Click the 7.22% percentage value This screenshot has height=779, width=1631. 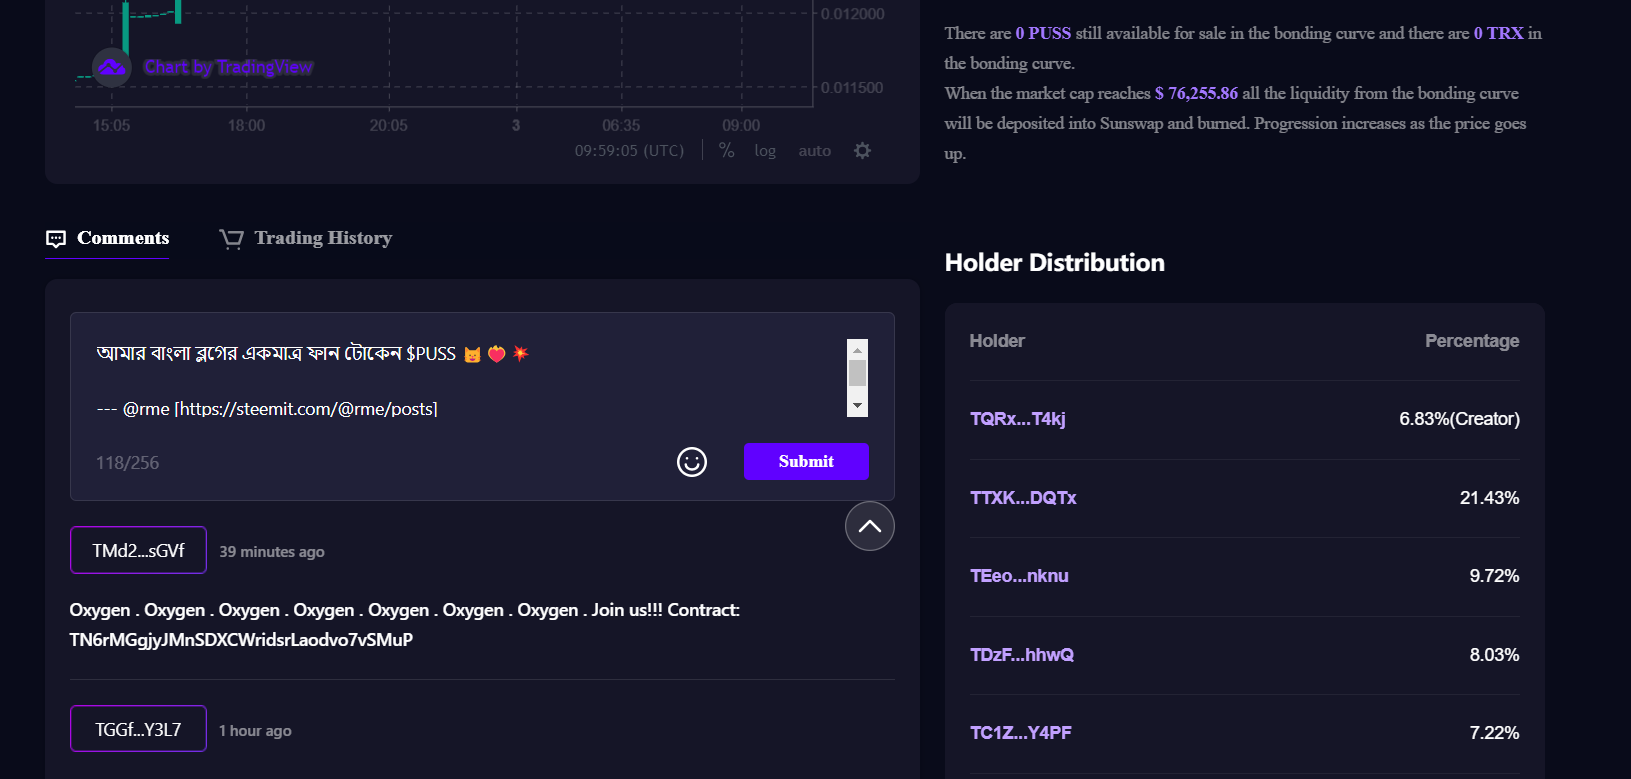[x=1494, y=733]
